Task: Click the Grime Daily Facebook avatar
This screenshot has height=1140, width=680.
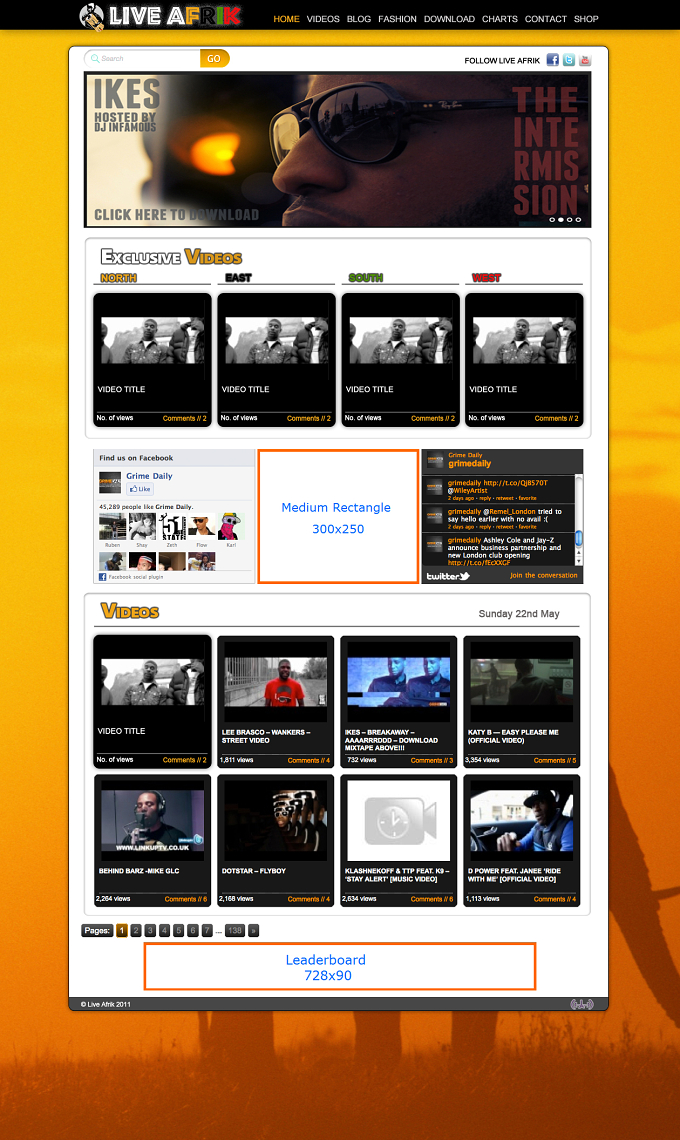Action: tap(110, 483)
